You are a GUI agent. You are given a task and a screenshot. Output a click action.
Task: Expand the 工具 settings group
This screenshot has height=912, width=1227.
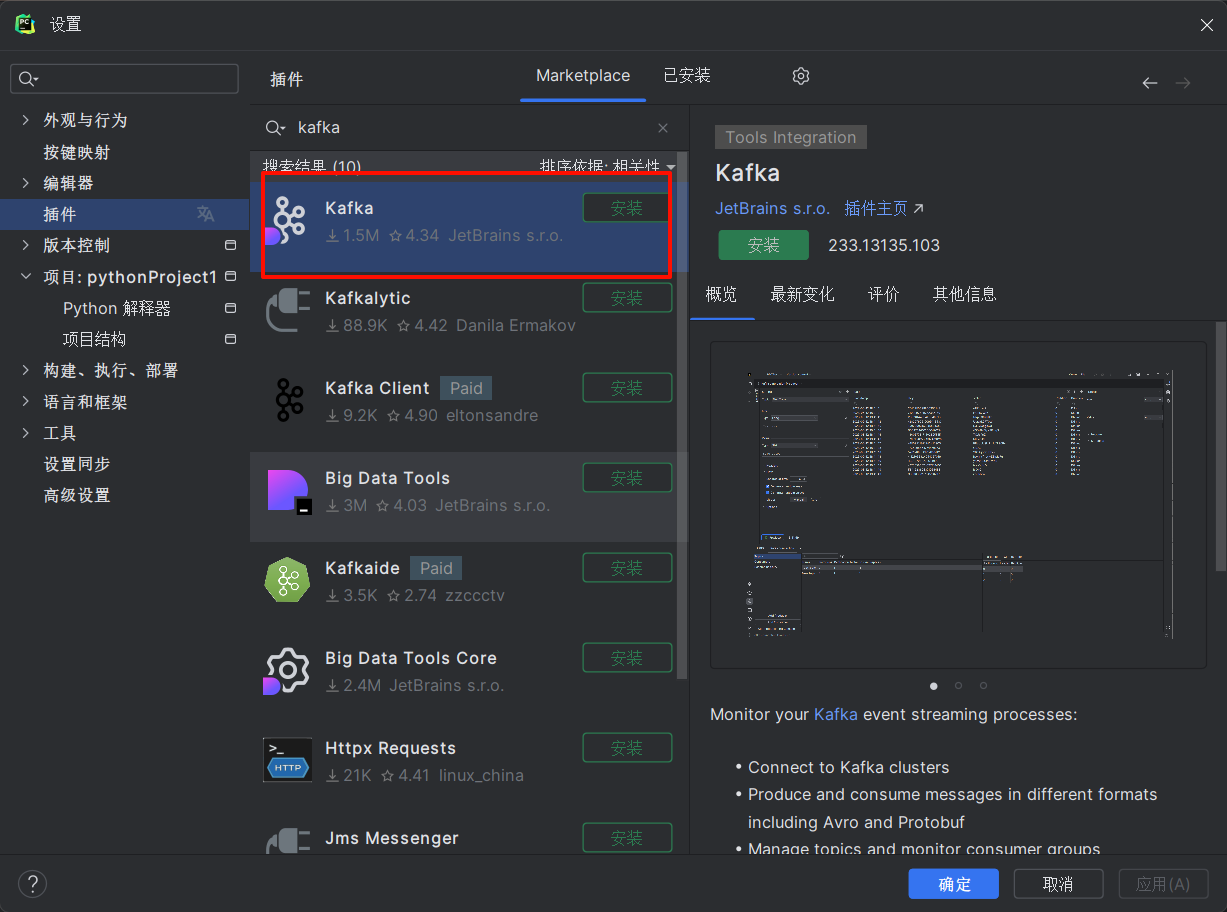(26, 433)
